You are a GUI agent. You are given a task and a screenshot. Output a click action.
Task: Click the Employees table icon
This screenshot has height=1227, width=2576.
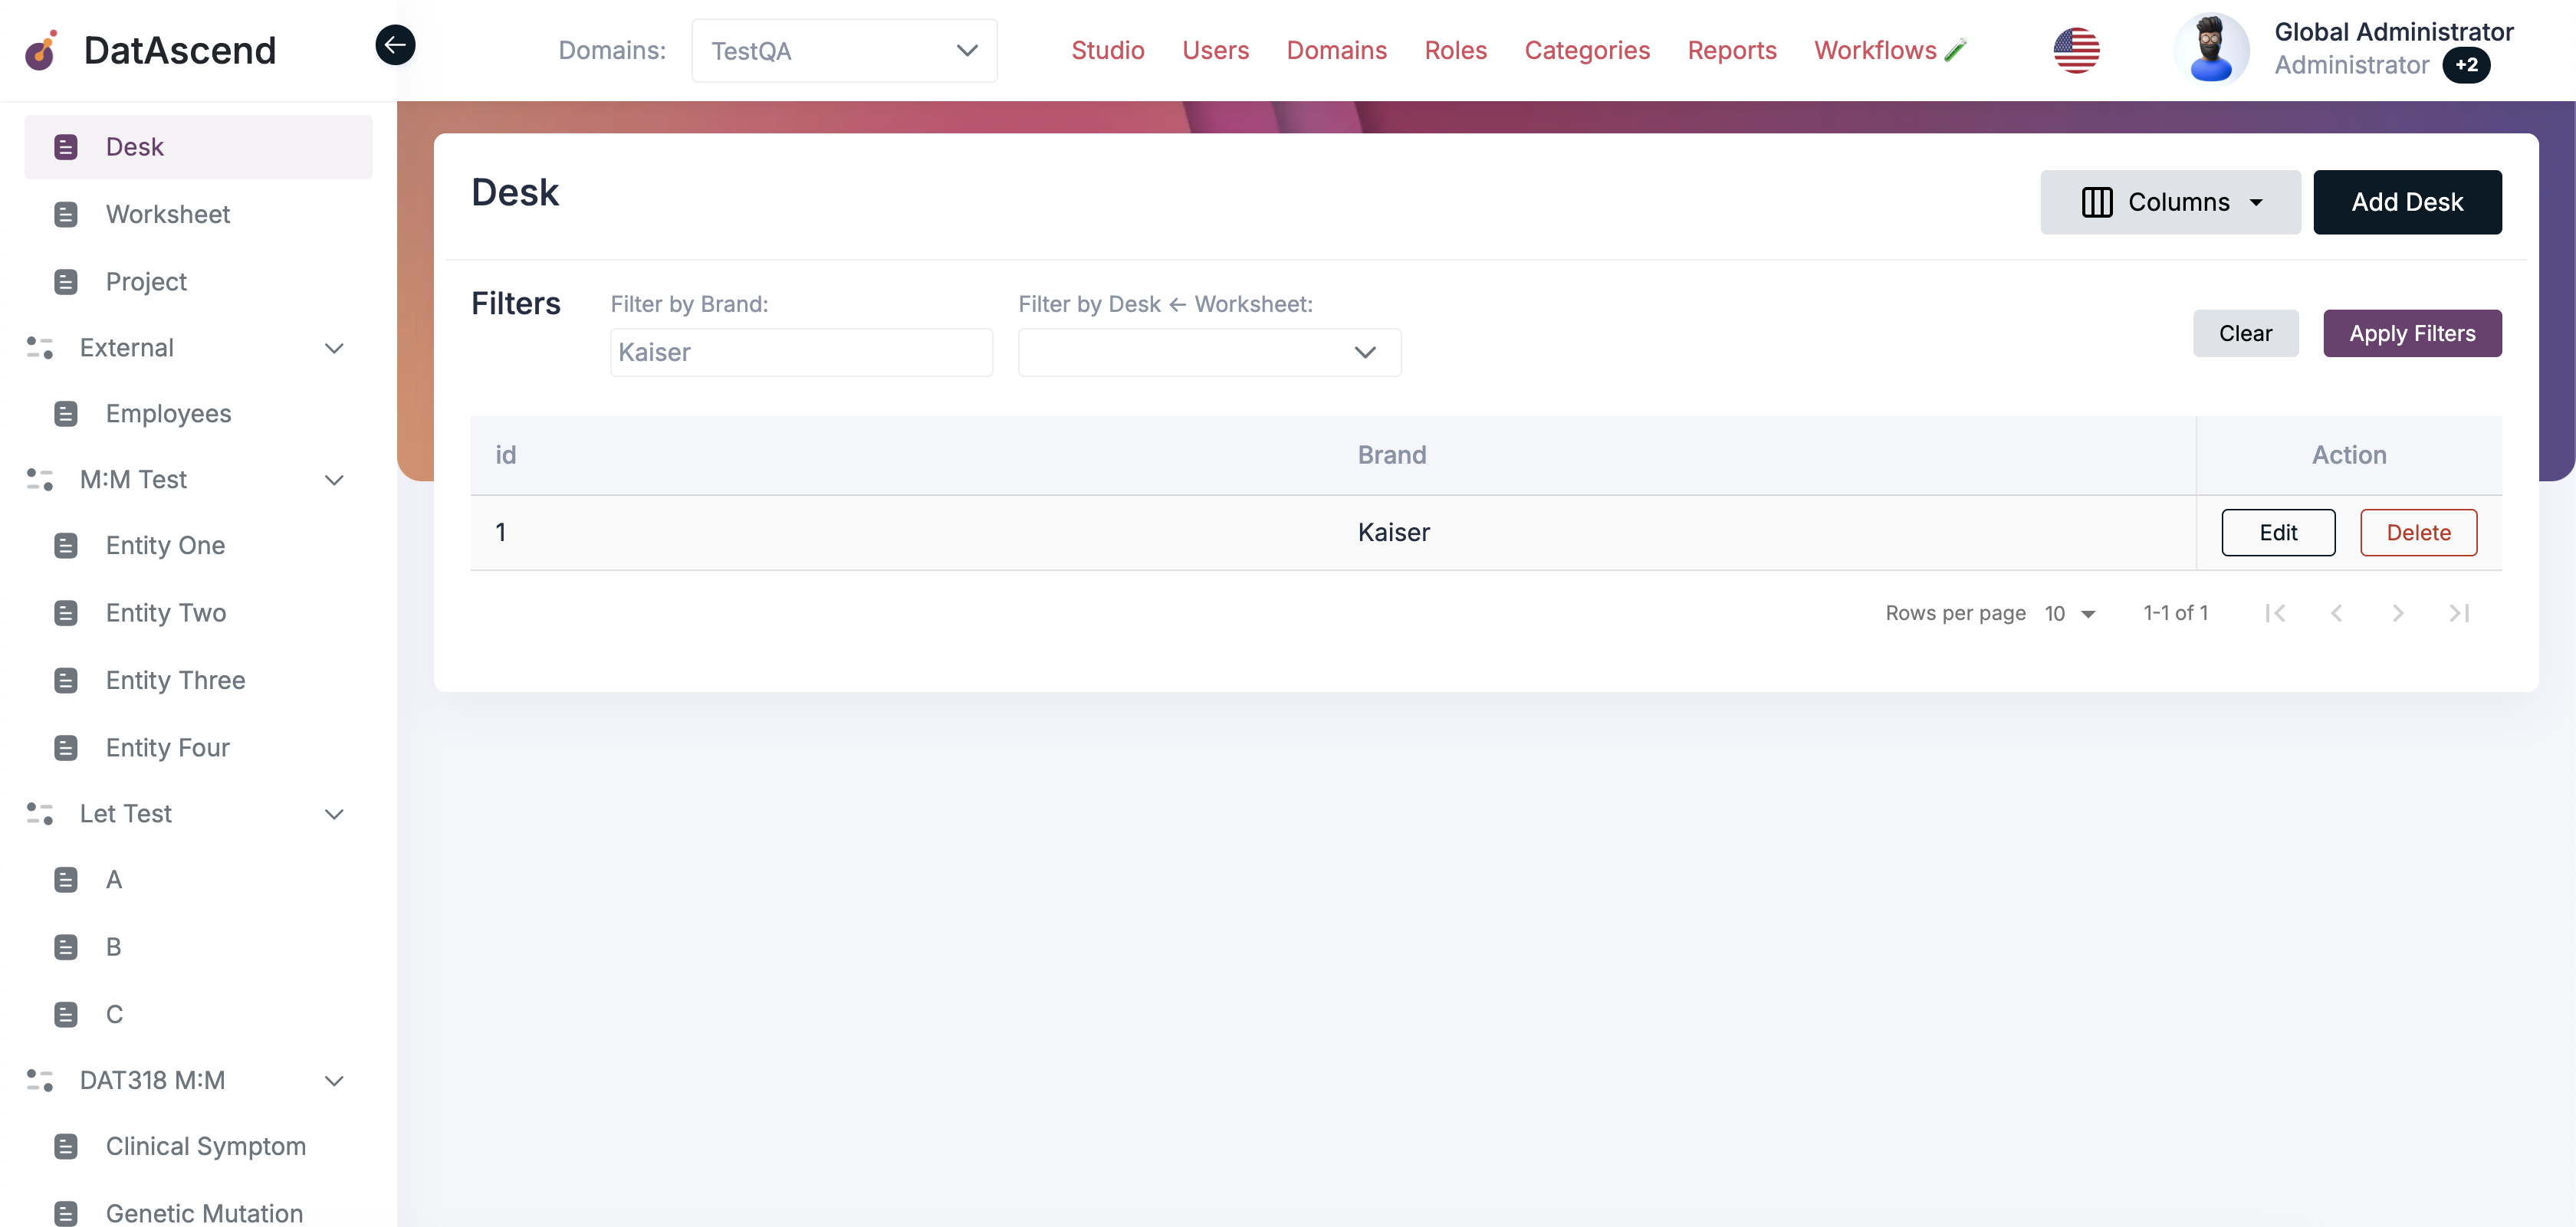[x=66, y=413]
